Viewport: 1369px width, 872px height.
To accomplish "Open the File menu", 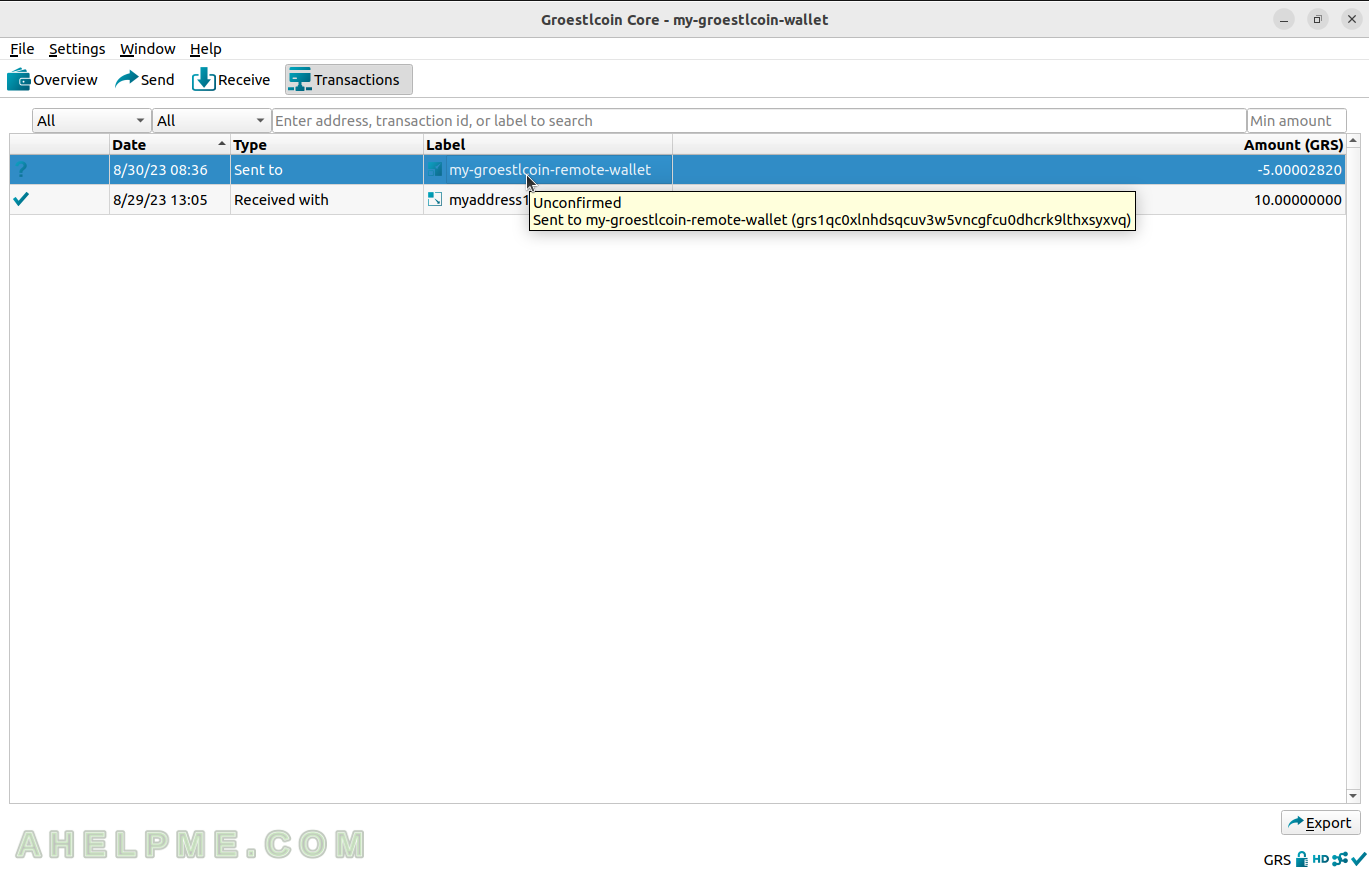I will [22, 49].
